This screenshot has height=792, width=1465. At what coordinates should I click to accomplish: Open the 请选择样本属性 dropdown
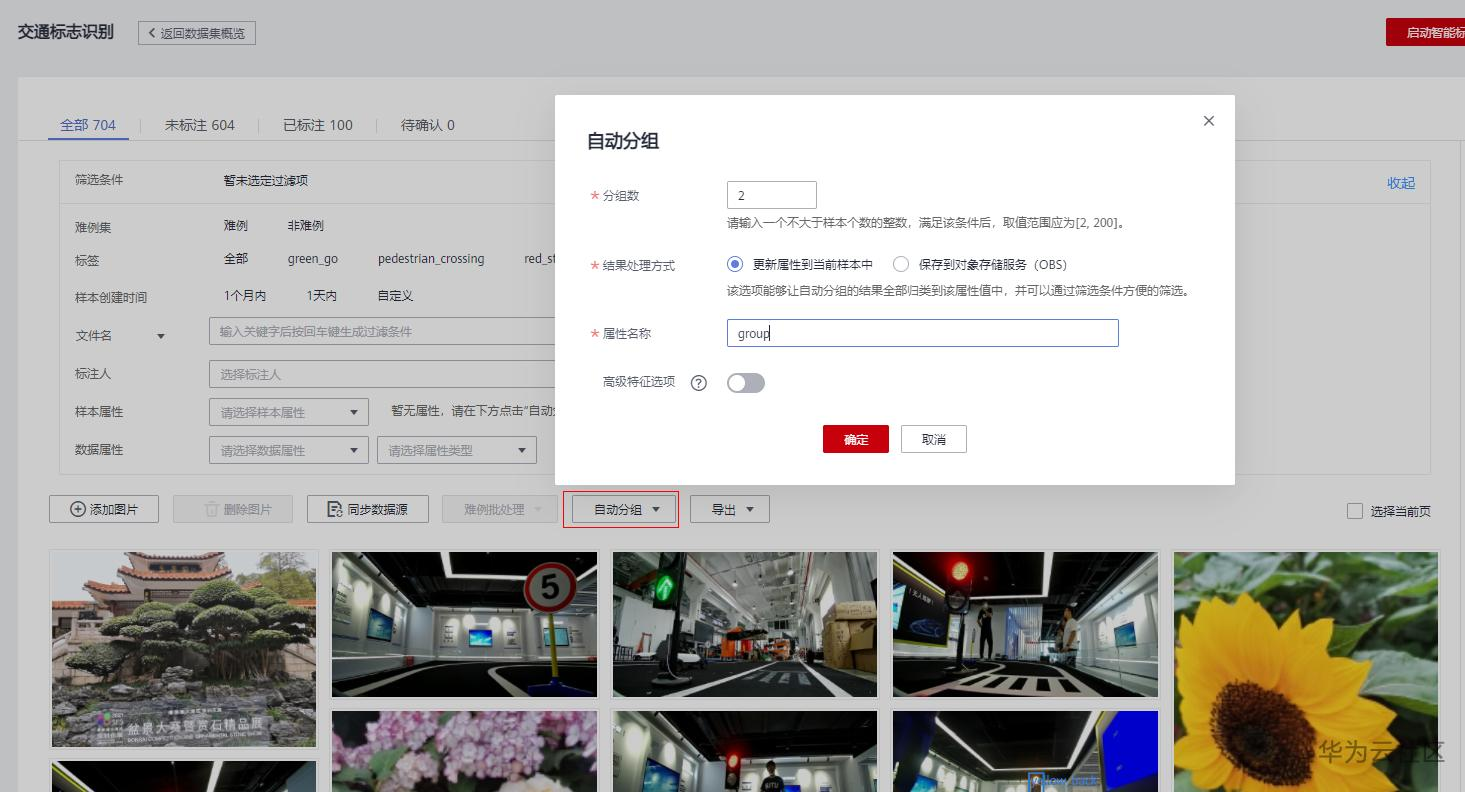(x=288, y=412)
